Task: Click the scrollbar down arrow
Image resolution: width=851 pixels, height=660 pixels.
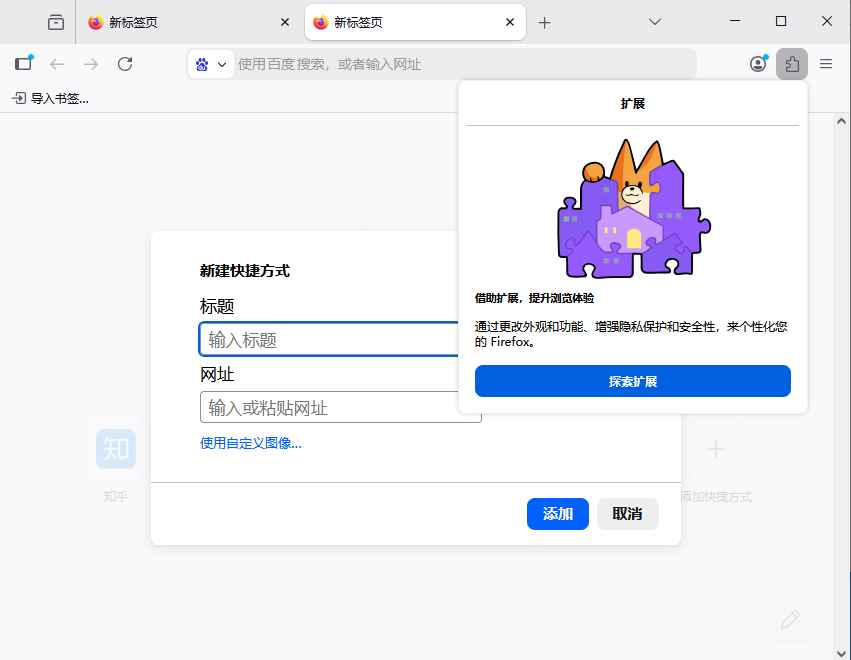Action: click(841, 653)
